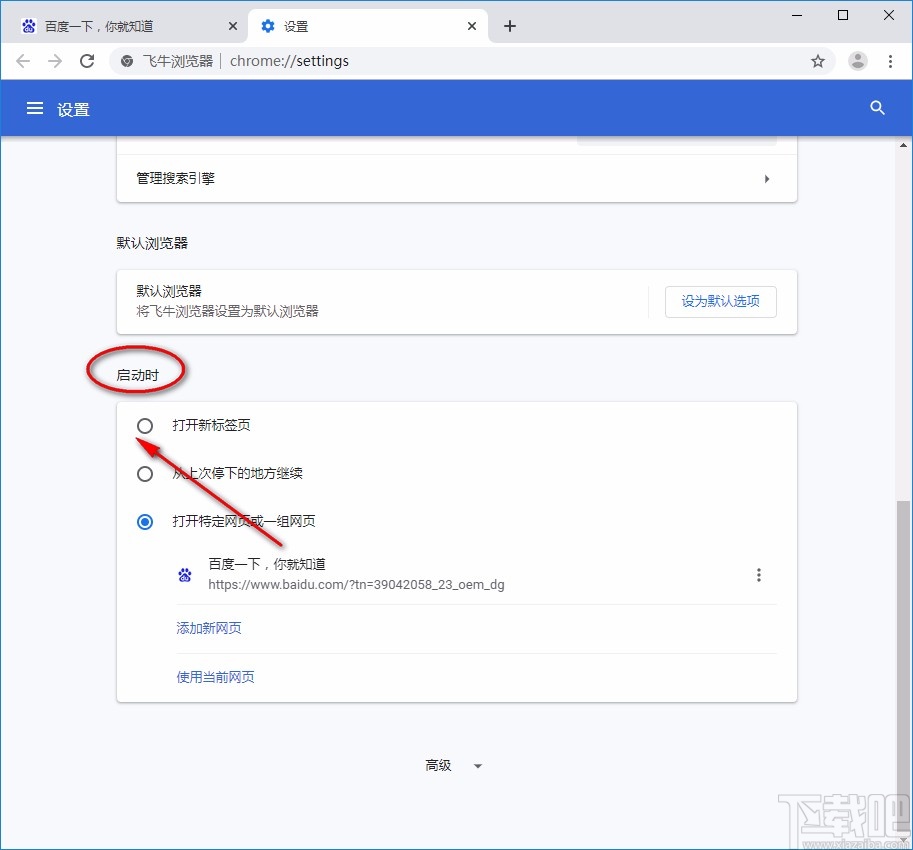Bookmark this page with the star icon

point(818,61)
